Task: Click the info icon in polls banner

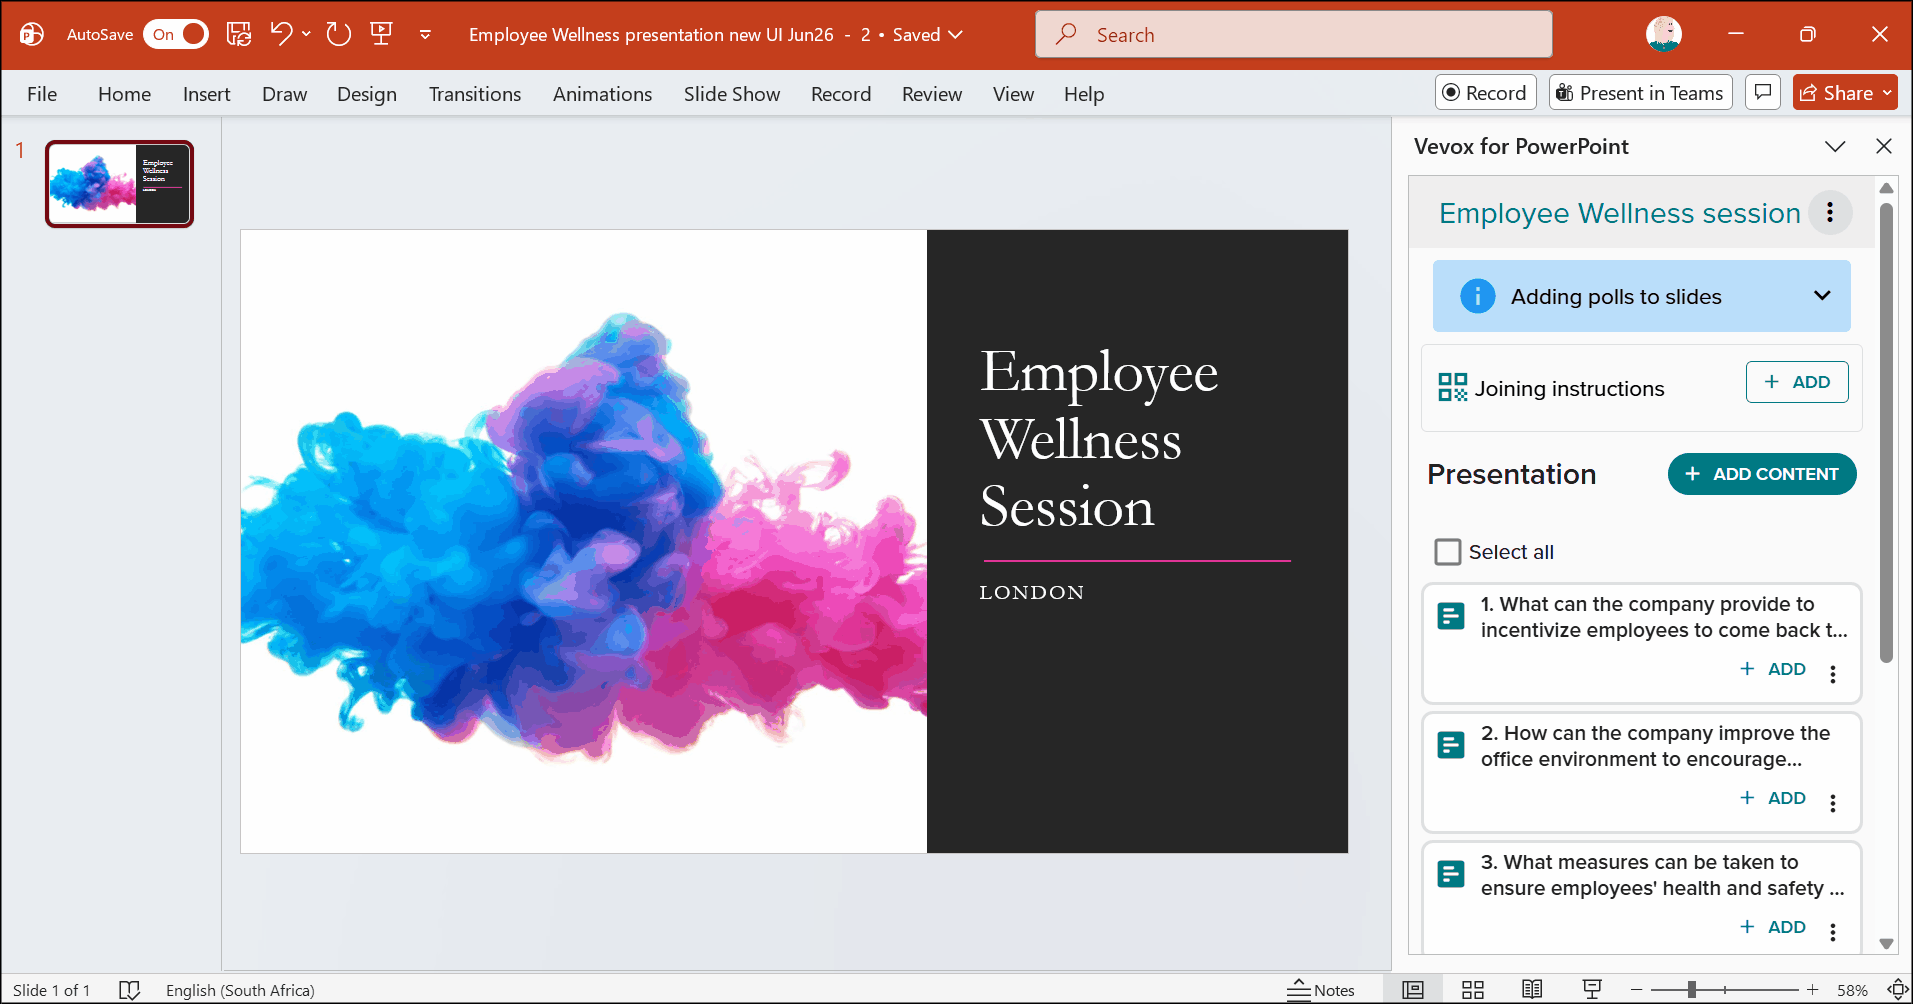Action: pyautogui.click(x=1477, y=296)
